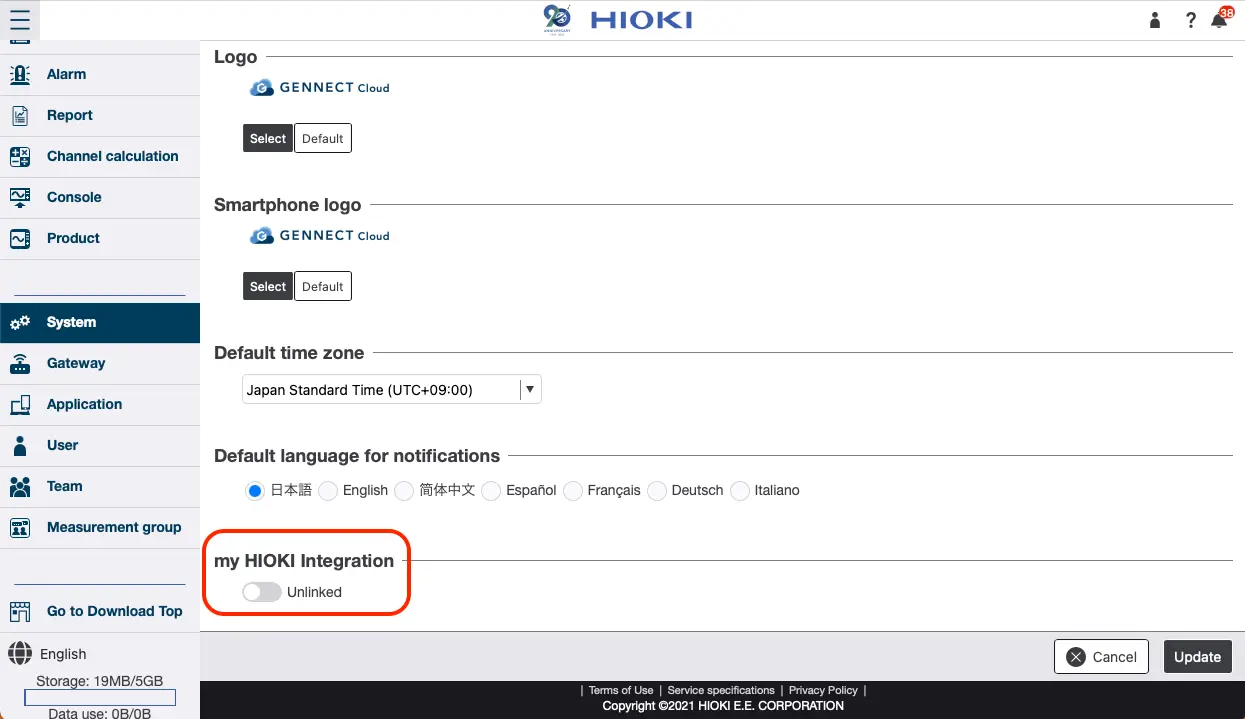Open the Channel calculation menu item
1245x719 pixels.
[x=100, y=156]
